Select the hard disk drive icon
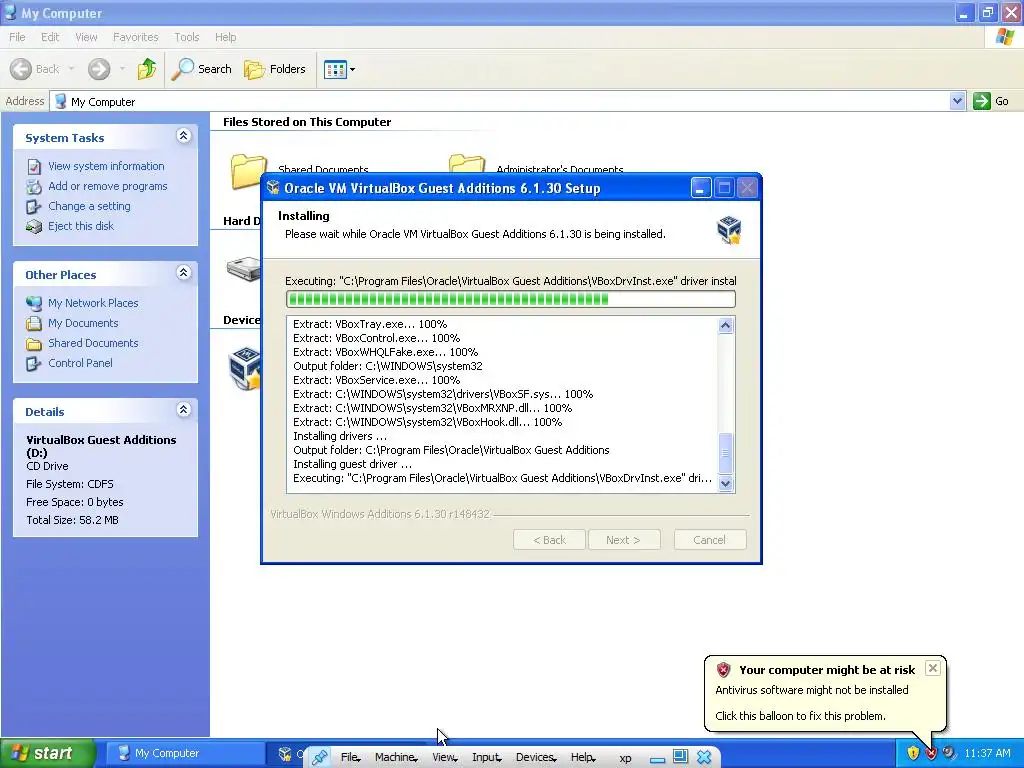Screen dimensions: 1024x768 point(244,268)
